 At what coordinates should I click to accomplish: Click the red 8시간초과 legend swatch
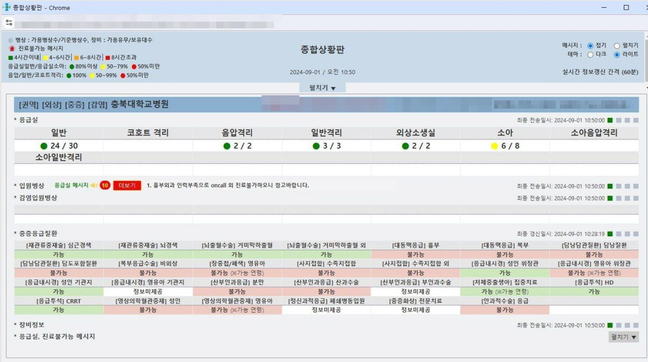[x=107, y=57]
